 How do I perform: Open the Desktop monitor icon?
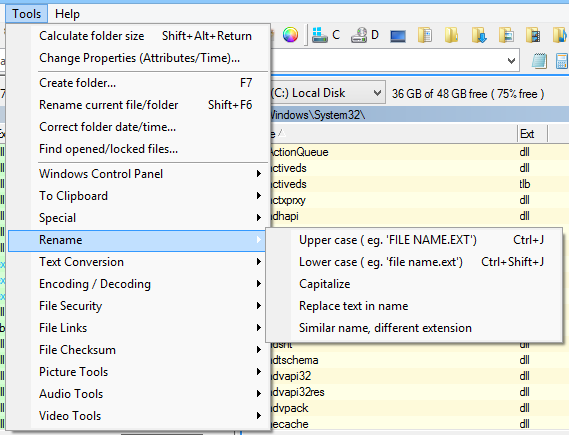coord(398,36)
